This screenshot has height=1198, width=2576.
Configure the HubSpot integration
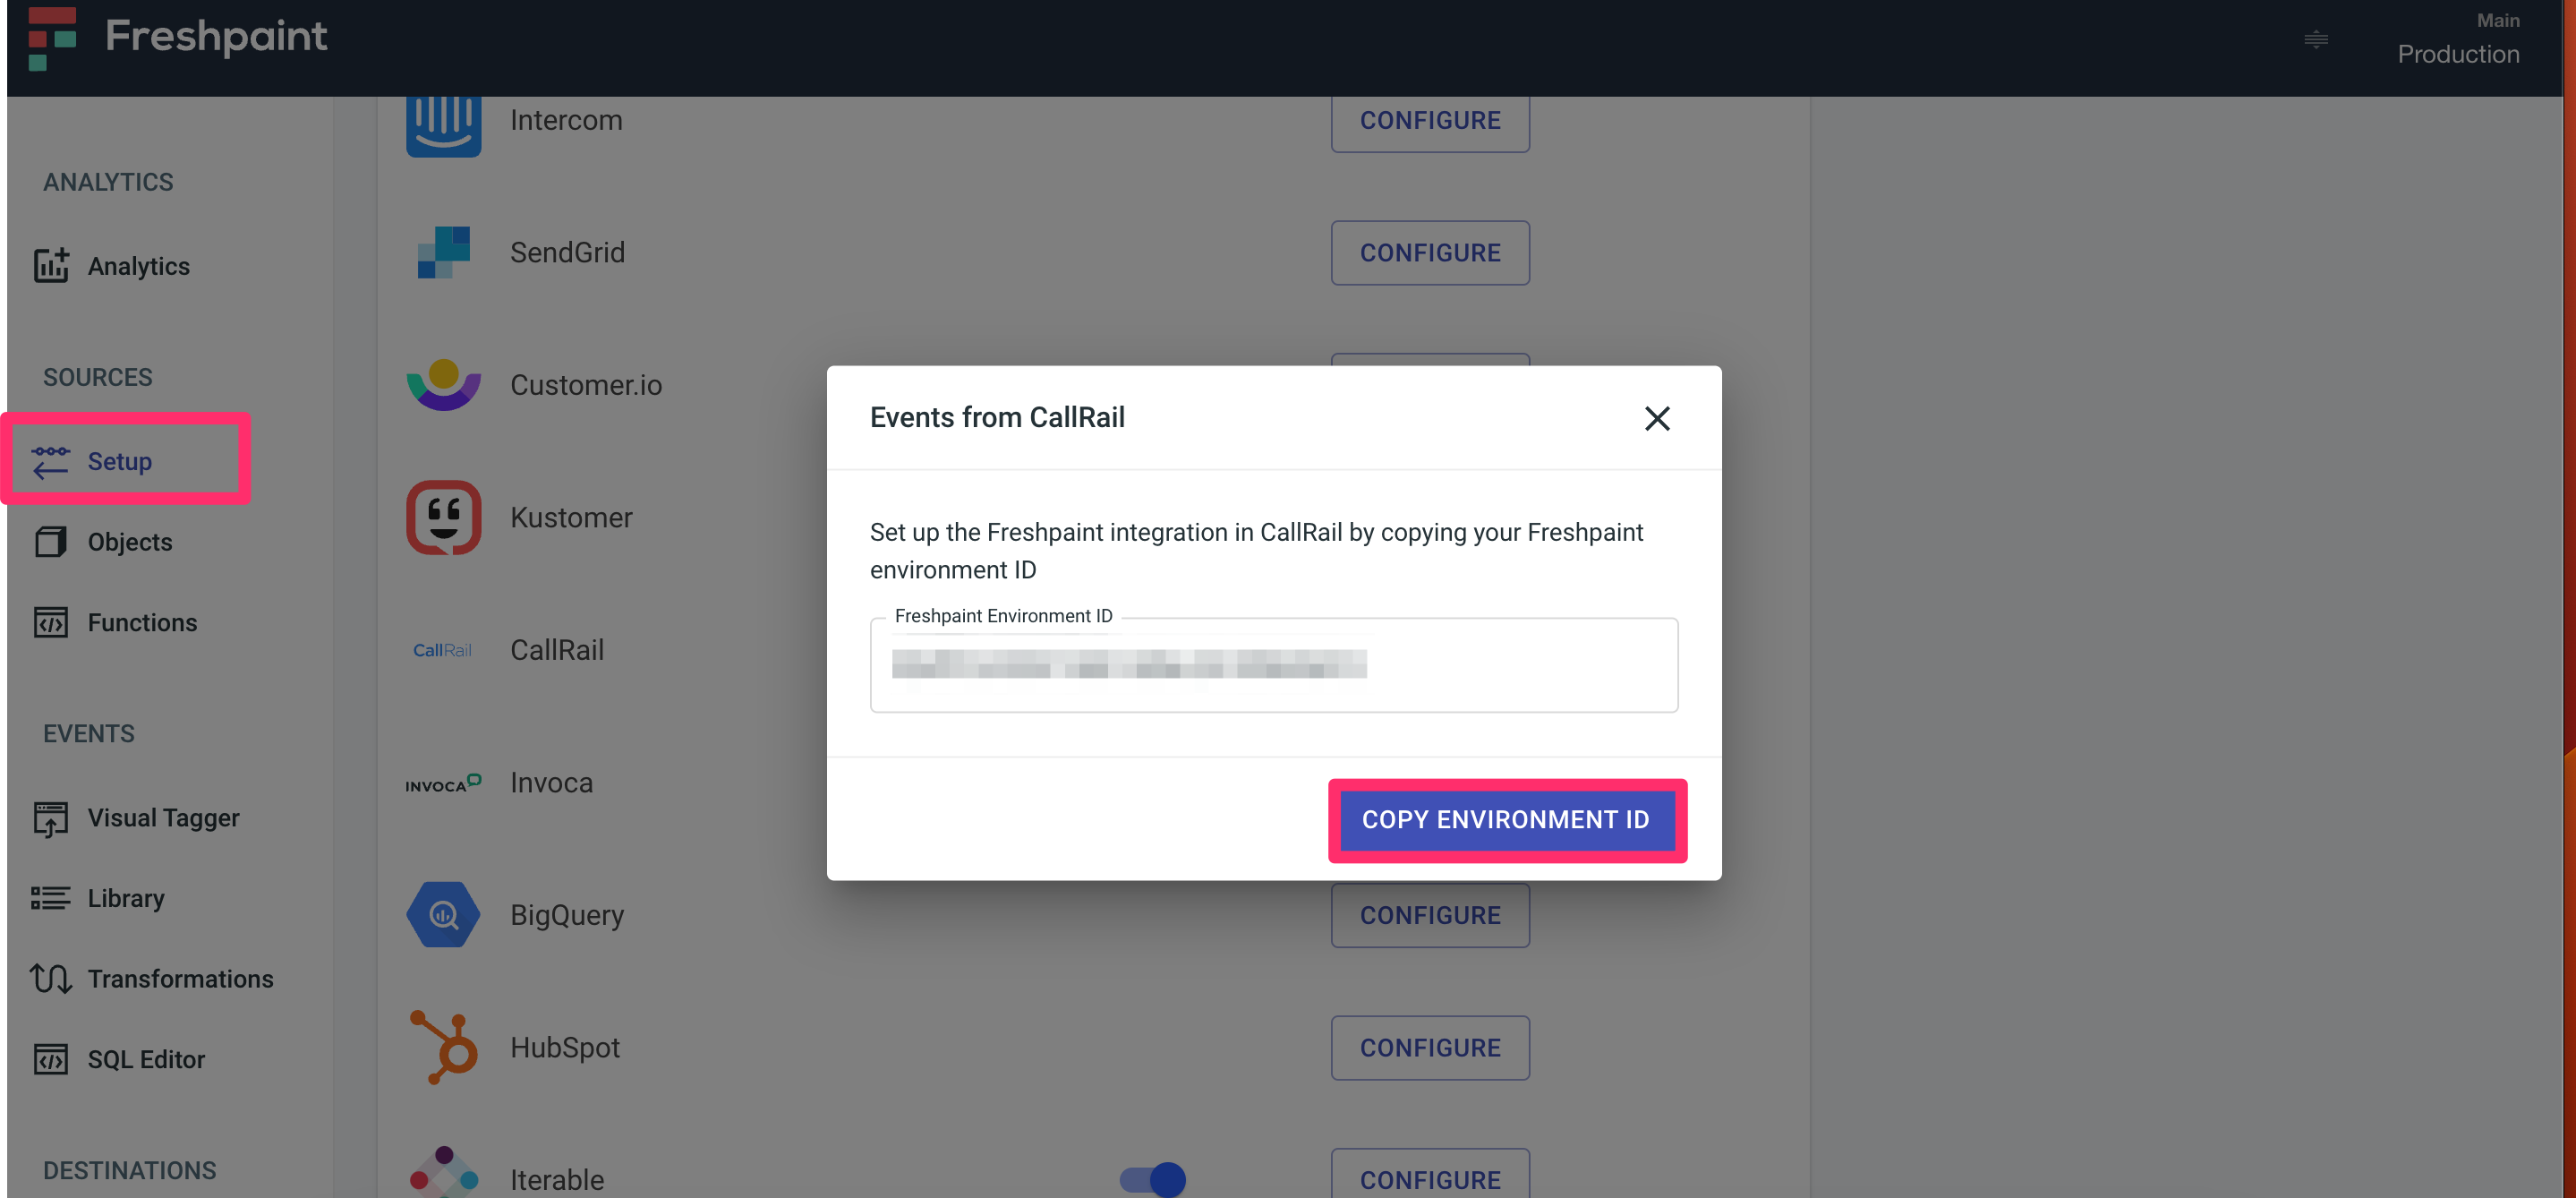coord(1429,1047)
